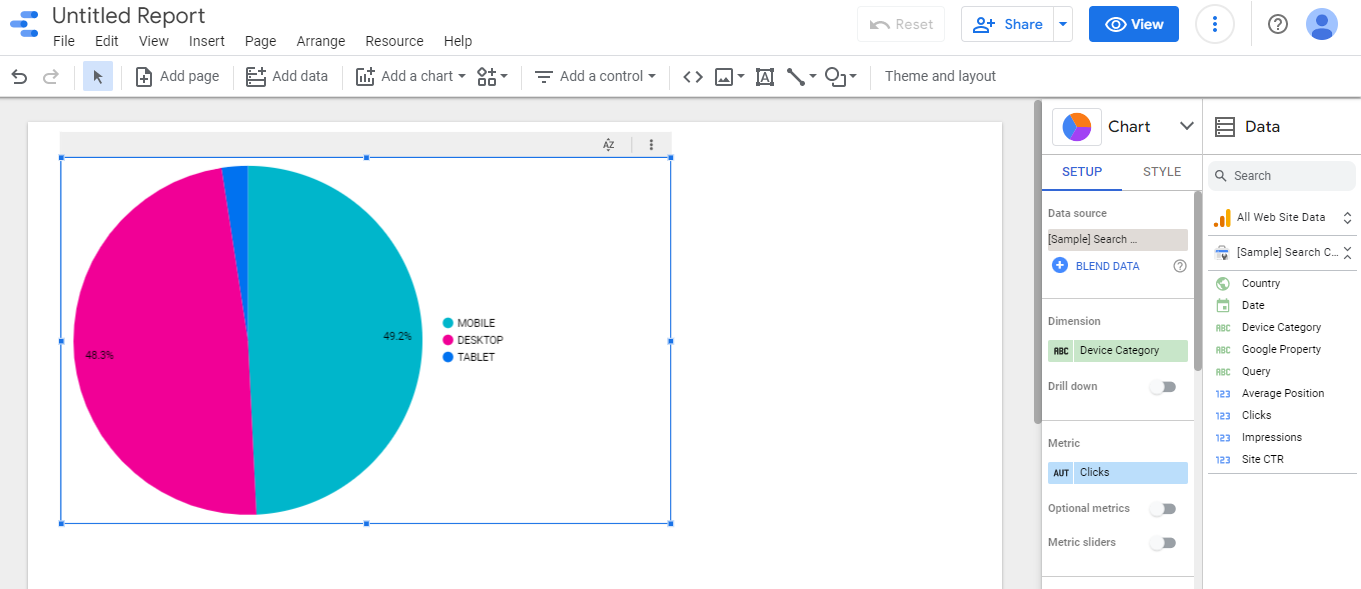Insert an image with the image tool
1361x589 pixels.
[x=724, y=76]
